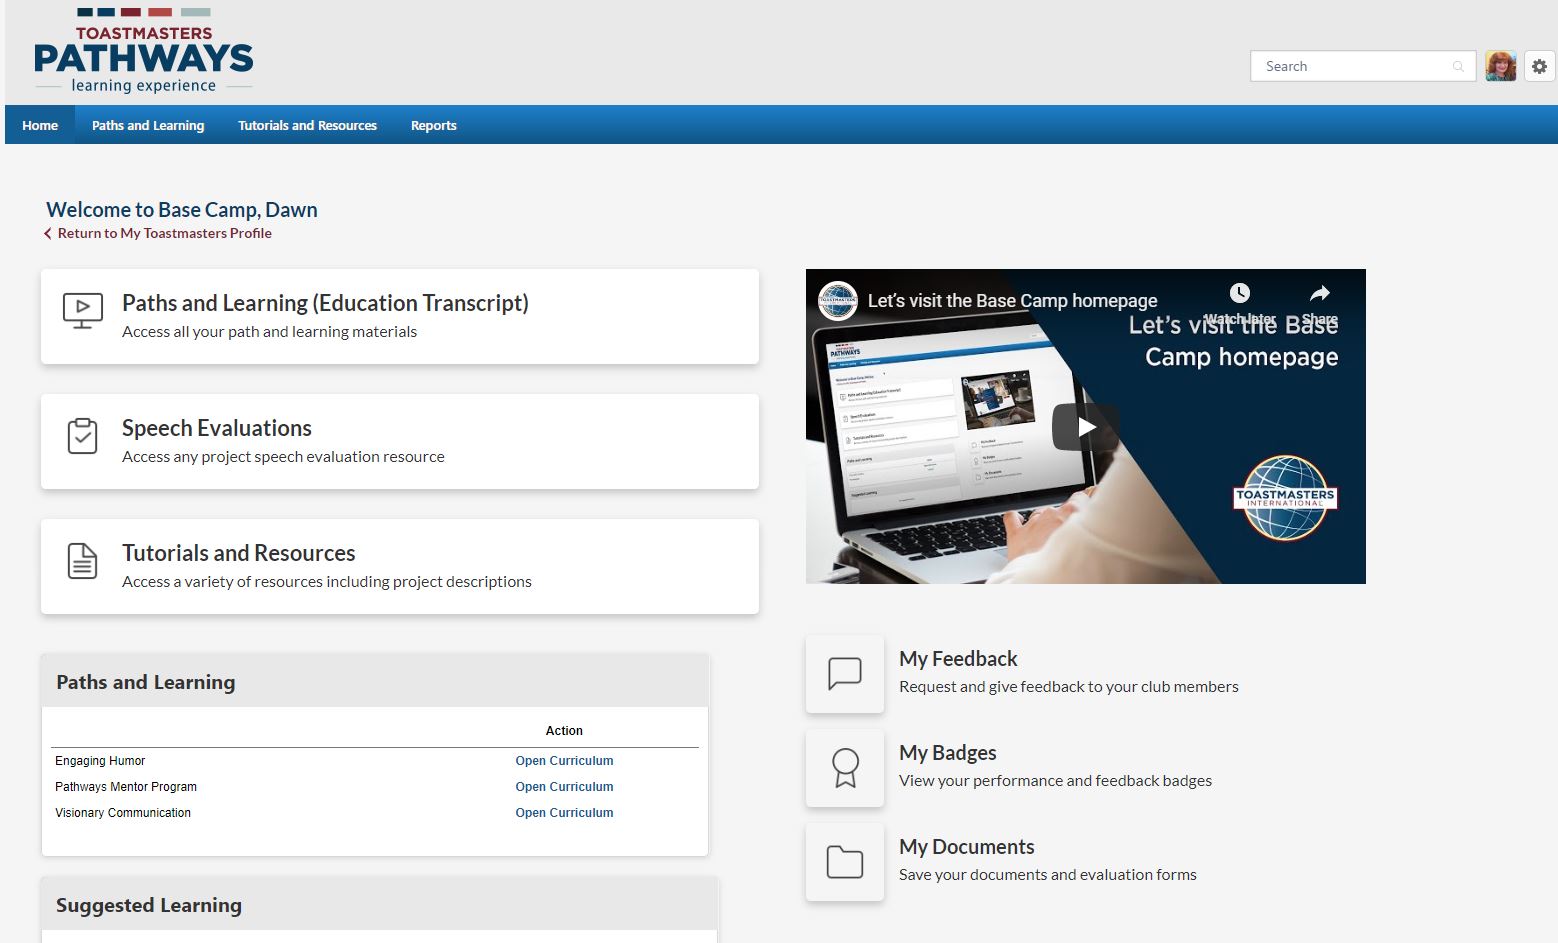Open the Tutorials and Resources menu

307,125
